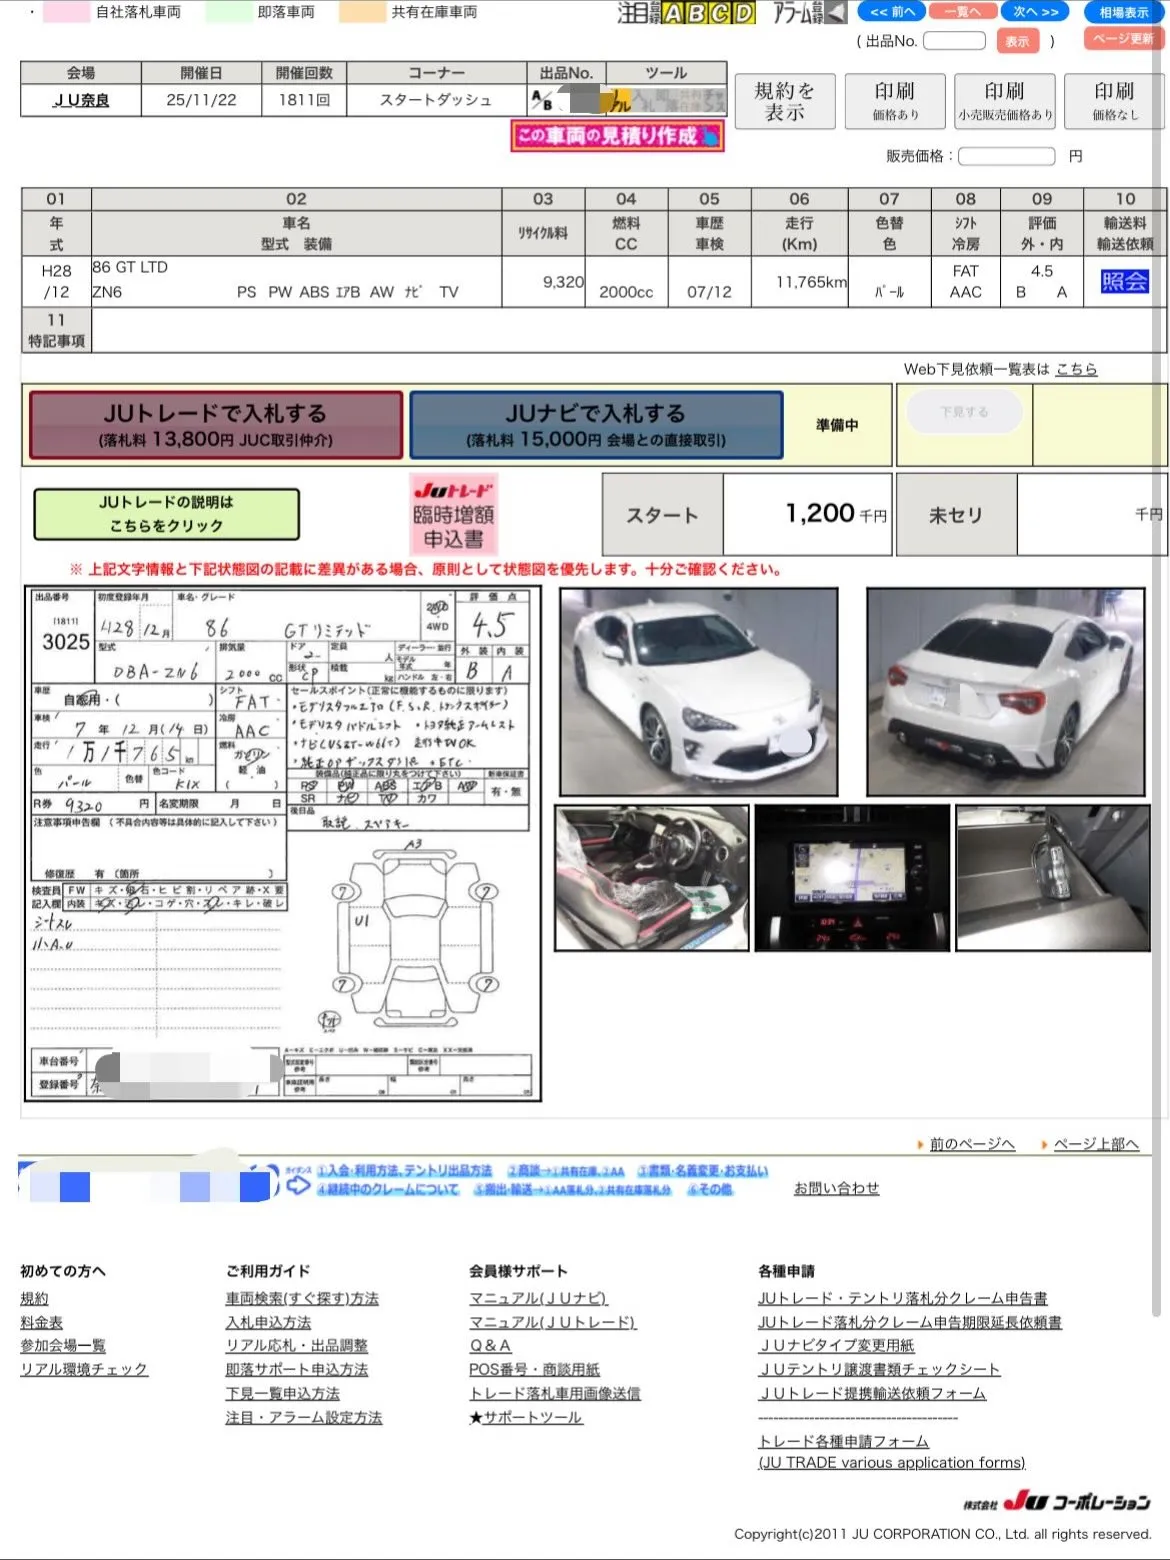The image size is (1170, 1560).
Task: Click the 照会 shipping fee inquiry icon
Action: coord(1124,281)
